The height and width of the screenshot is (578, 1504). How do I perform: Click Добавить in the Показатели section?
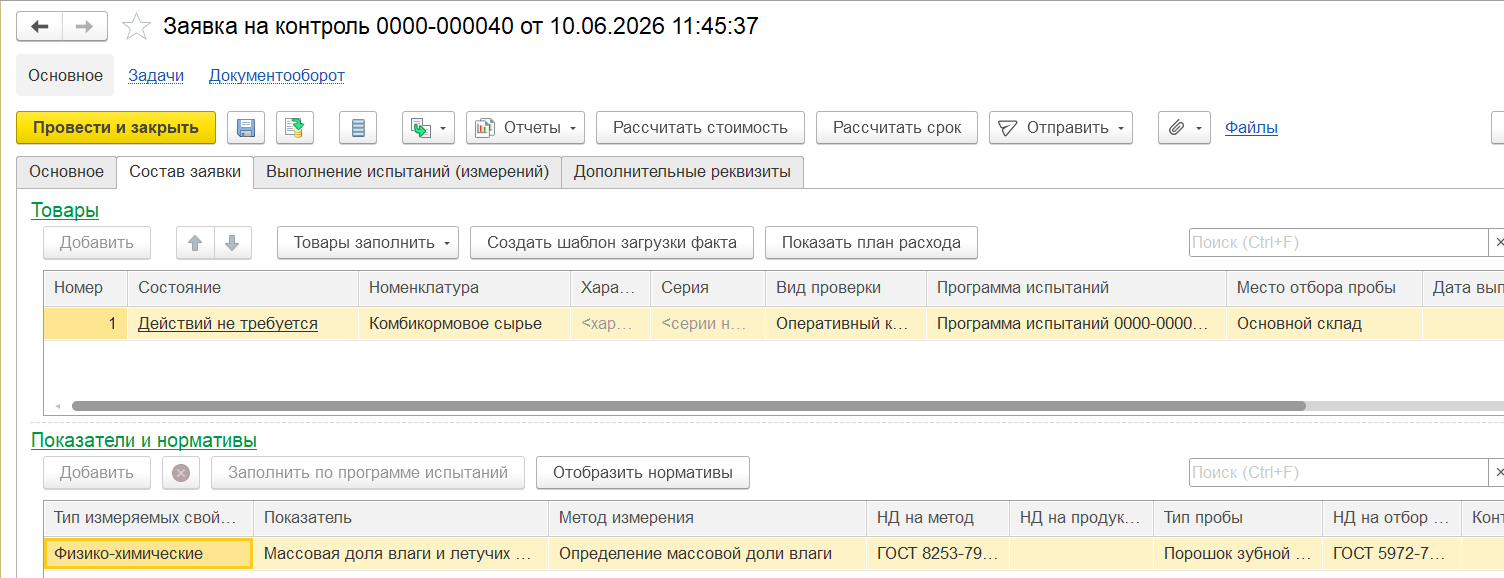pyautogui.click(x=96, y=473)
